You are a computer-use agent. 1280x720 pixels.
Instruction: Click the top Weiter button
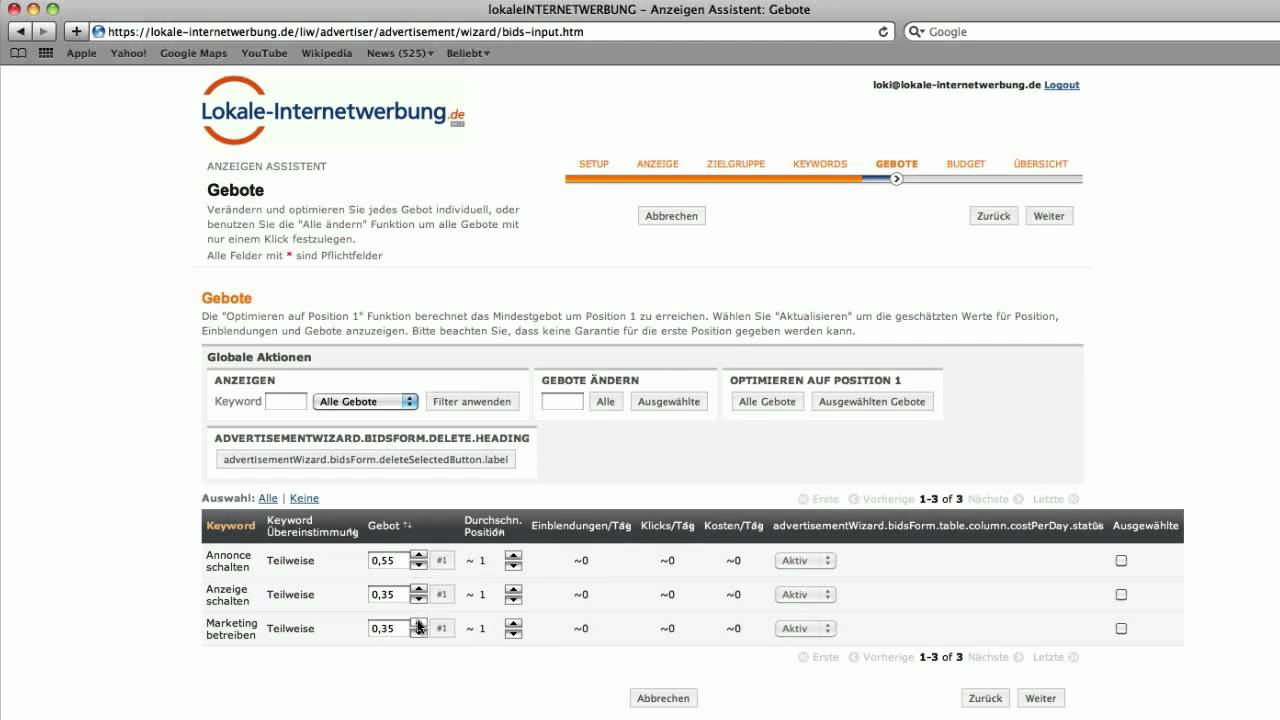(1049, 216)
